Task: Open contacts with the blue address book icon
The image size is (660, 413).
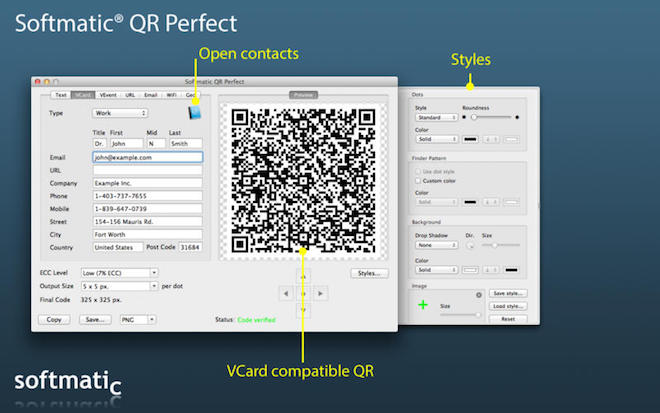Action: coord(194,112)
